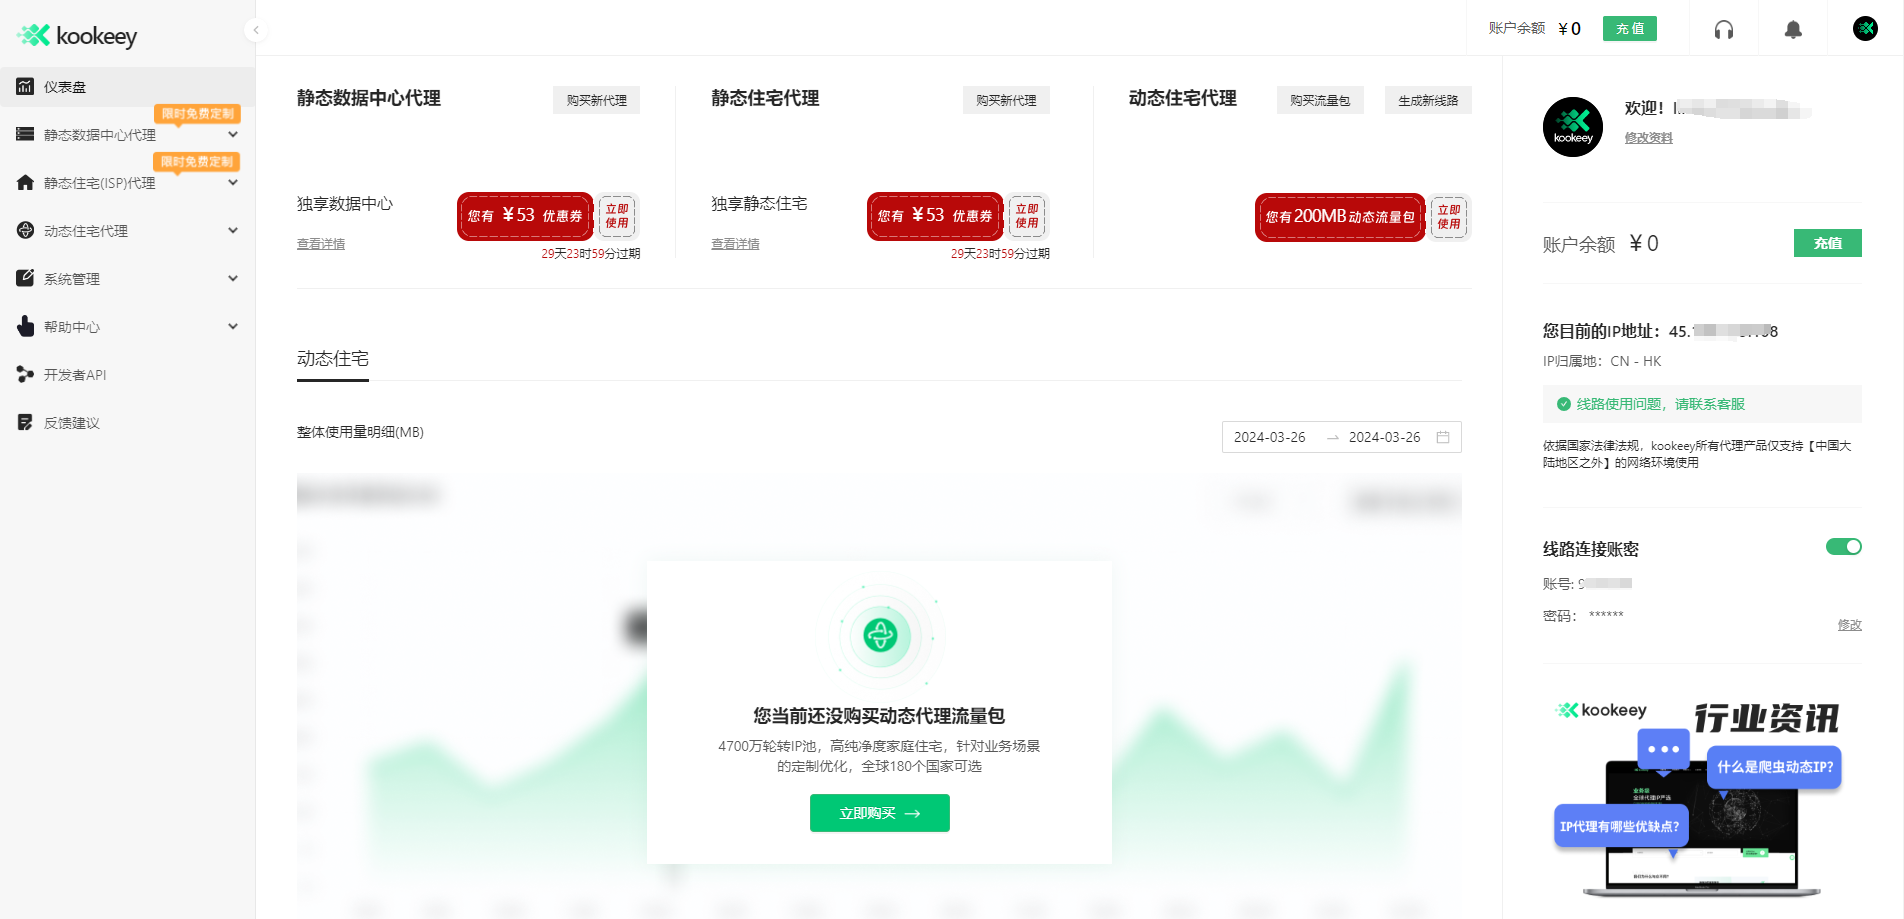
Task: Click the kookeey logo
Action: pos(77,35)
